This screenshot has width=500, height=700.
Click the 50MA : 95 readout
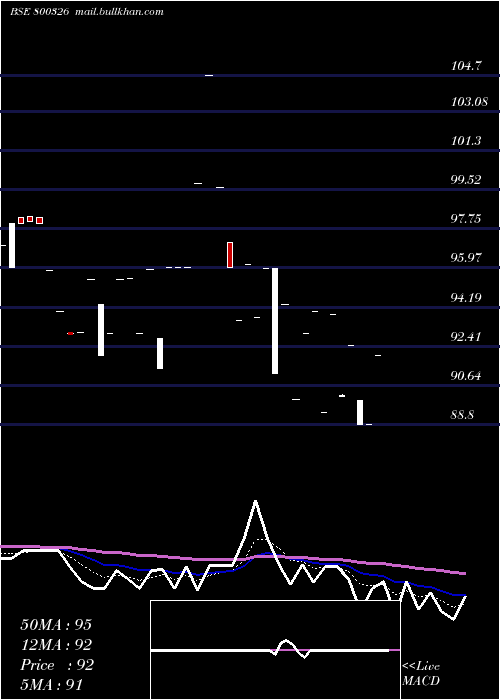point(56,625)
